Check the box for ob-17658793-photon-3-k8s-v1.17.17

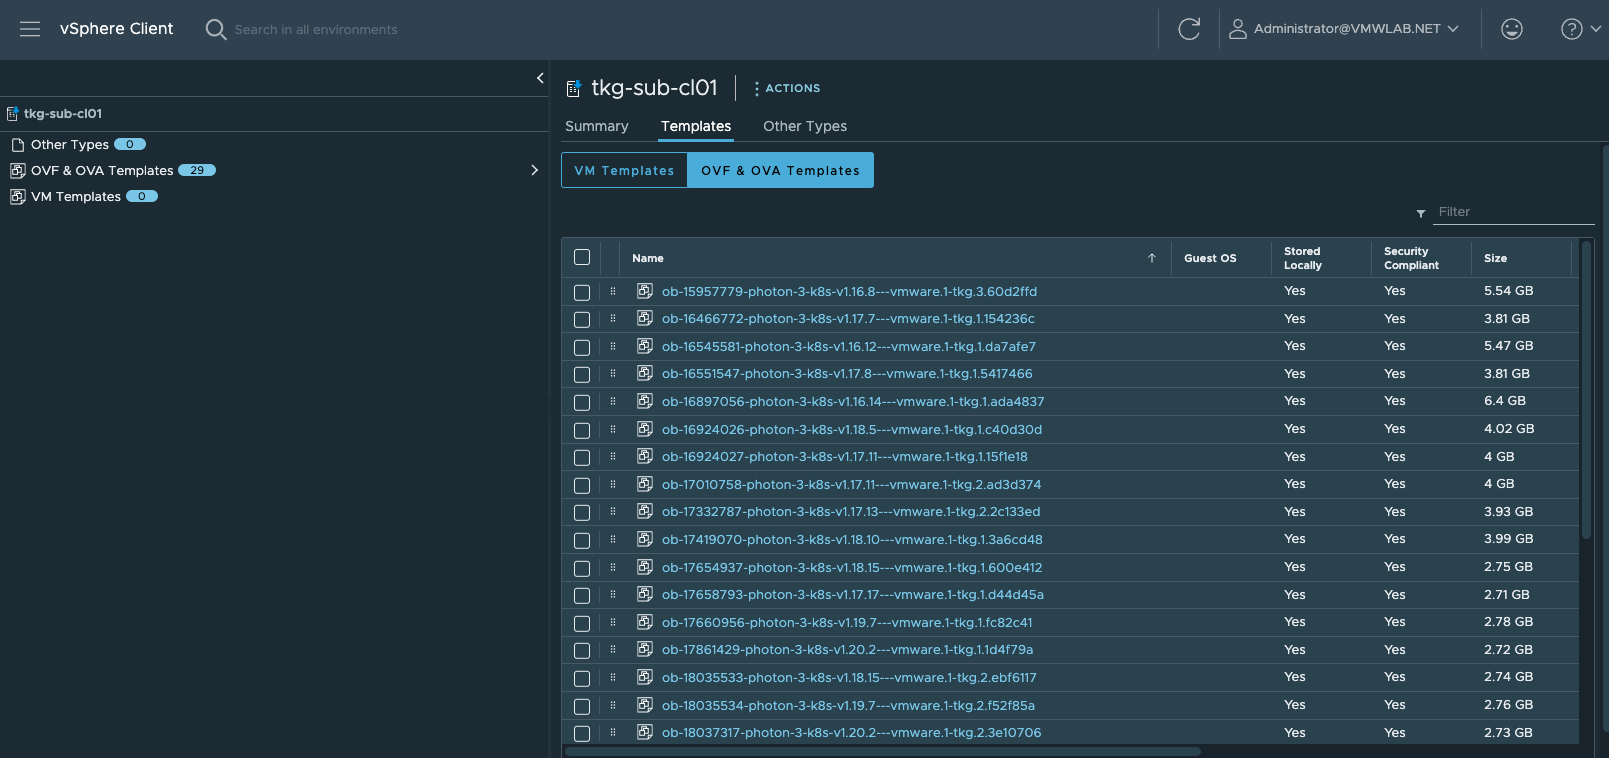(x=582, y=595)
